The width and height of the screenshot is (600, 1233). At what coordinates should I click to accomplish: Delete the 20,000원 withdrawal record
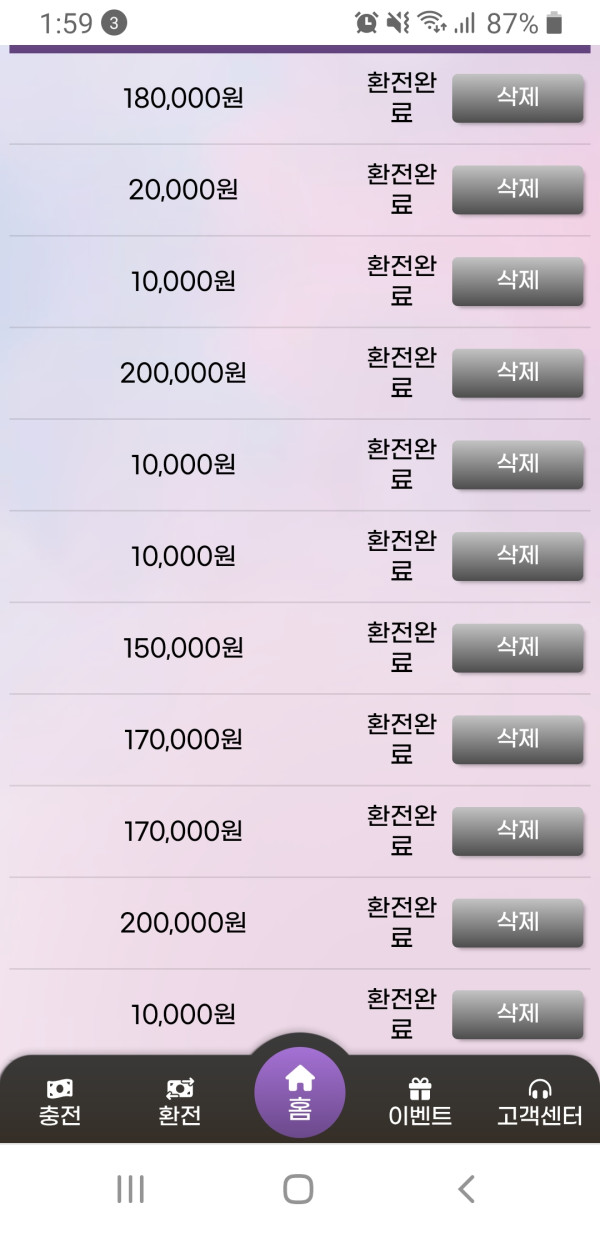[x=517, y=189]
